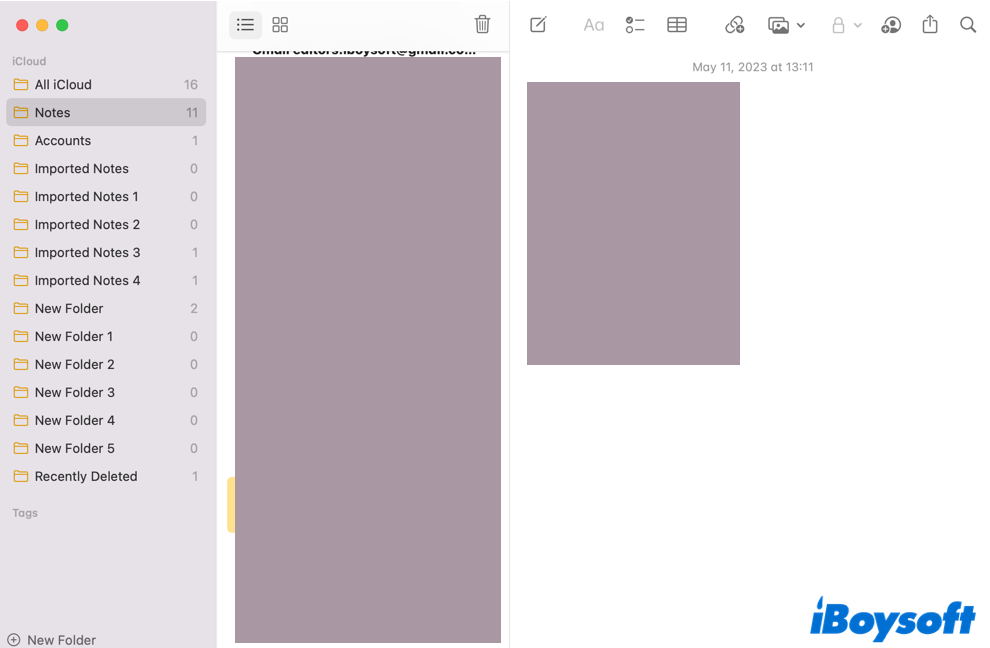Click the New Folder button
Viewport: 990px width, 648px height.
point(52,640)
